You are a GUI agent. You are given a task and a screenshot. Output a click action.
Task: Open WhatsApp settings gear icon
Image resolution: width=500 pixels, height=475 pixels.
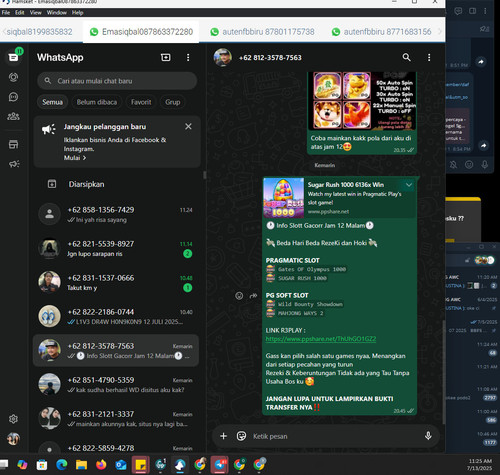pyautogui.click(x=13, y=419)
